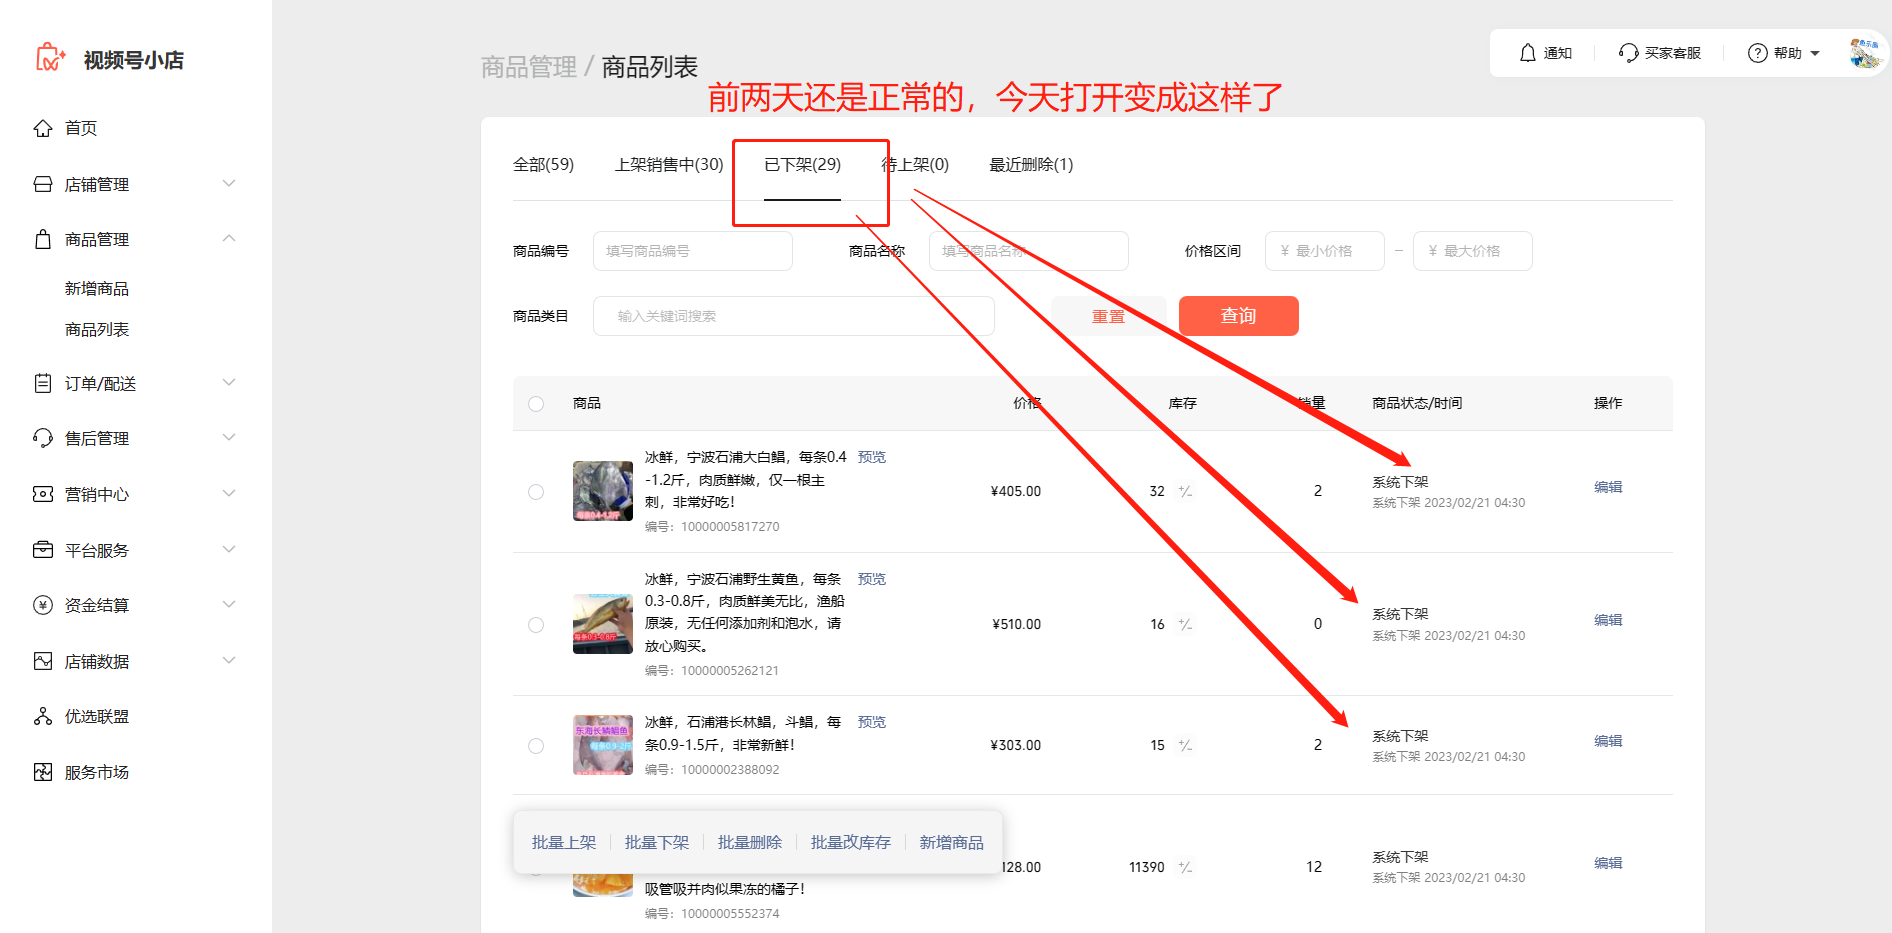Expand the 资金结算 menu chevron
Screen dimensions: 1892x933
pos(229,605)
